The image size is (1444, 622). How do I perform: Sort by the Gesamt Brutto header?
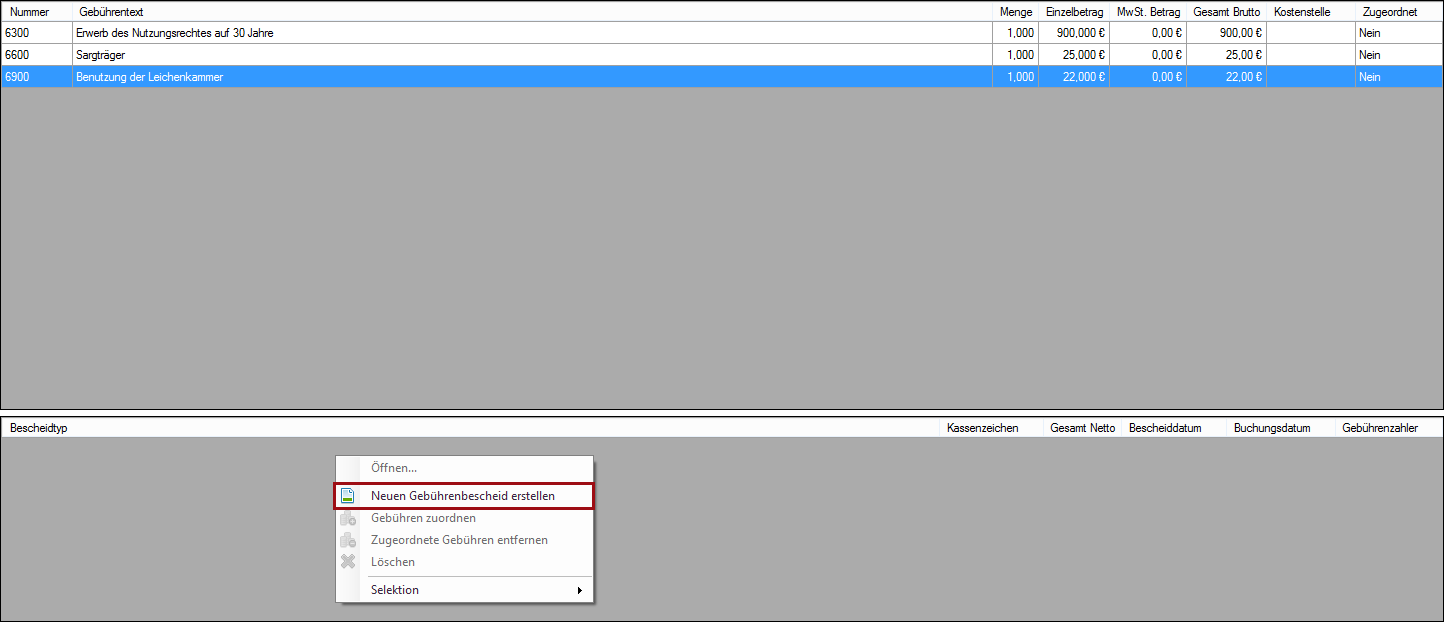click(x=1225, y=12)
